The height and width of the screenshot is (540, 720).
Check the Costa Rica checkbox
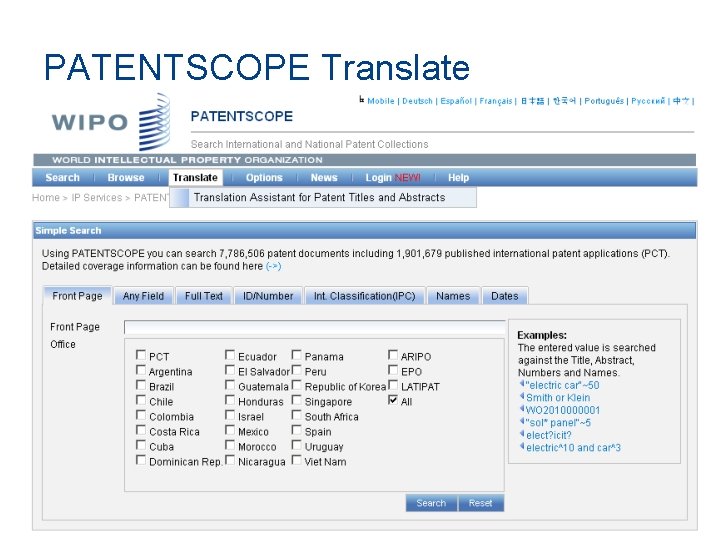tap(141, 430)
